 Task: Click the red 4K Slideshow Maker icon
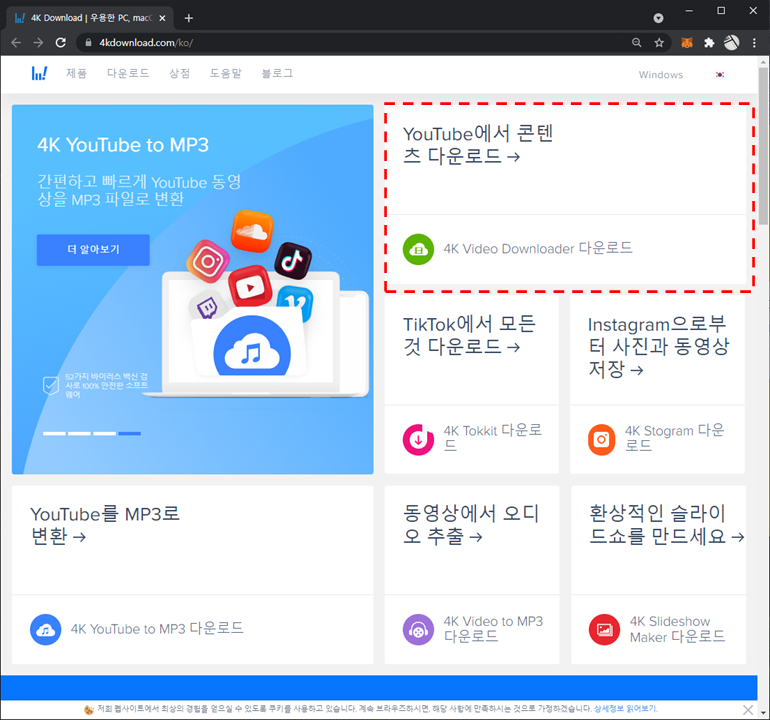605,630
